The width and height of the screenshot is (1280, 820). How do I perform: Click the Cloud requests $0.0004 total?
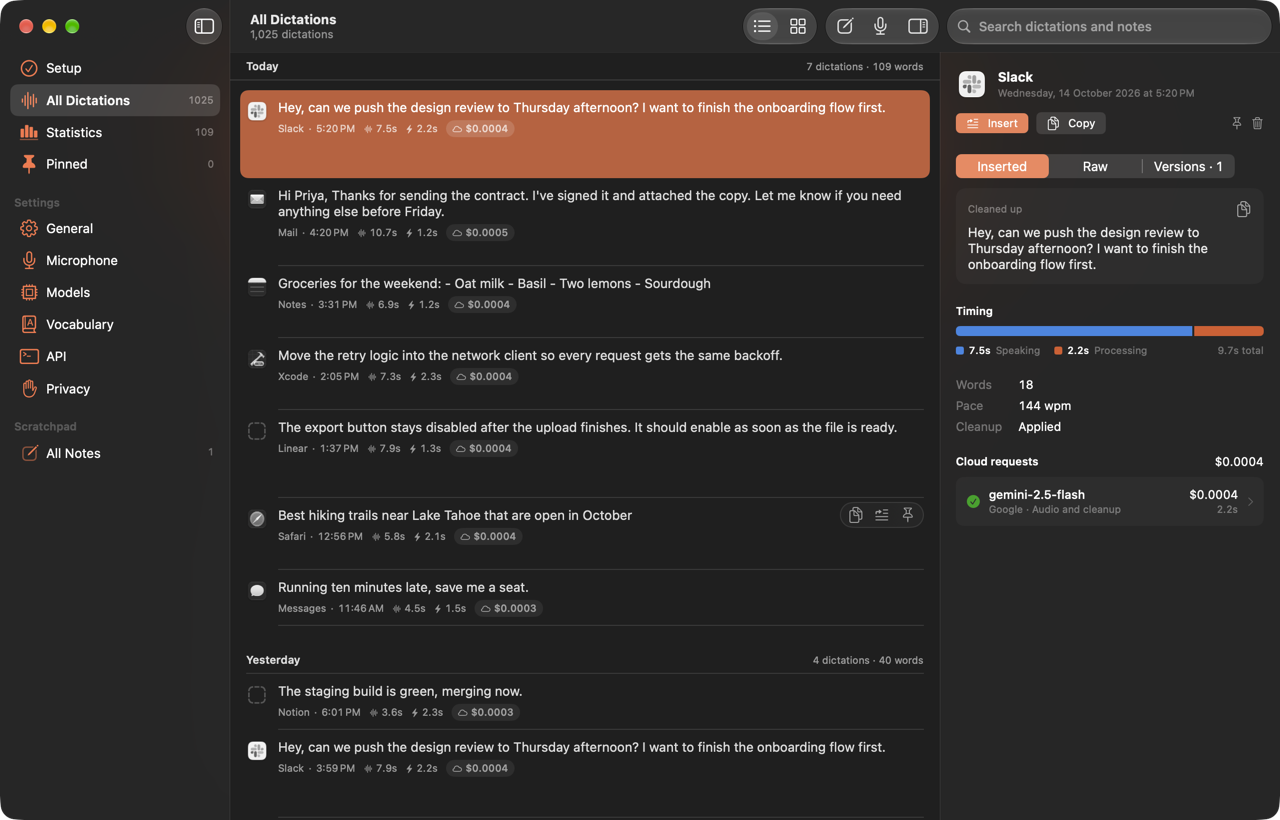click(x=1239, y=461)
